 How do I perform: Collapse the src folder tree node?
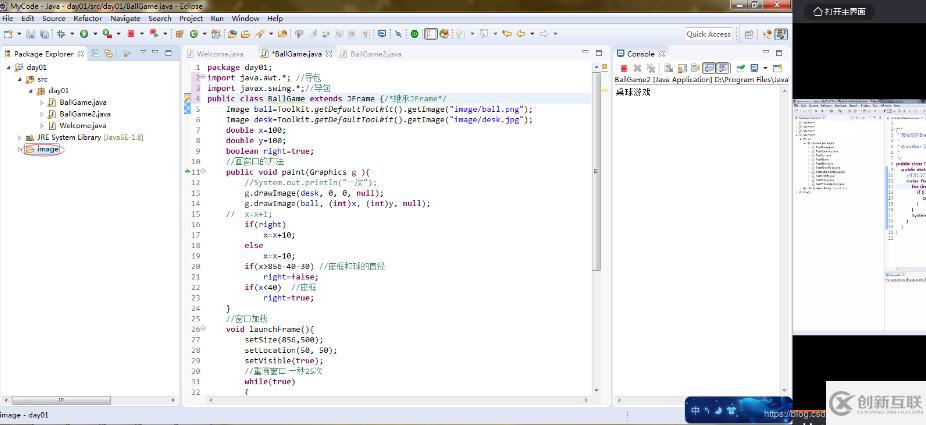tap(19, 79)
